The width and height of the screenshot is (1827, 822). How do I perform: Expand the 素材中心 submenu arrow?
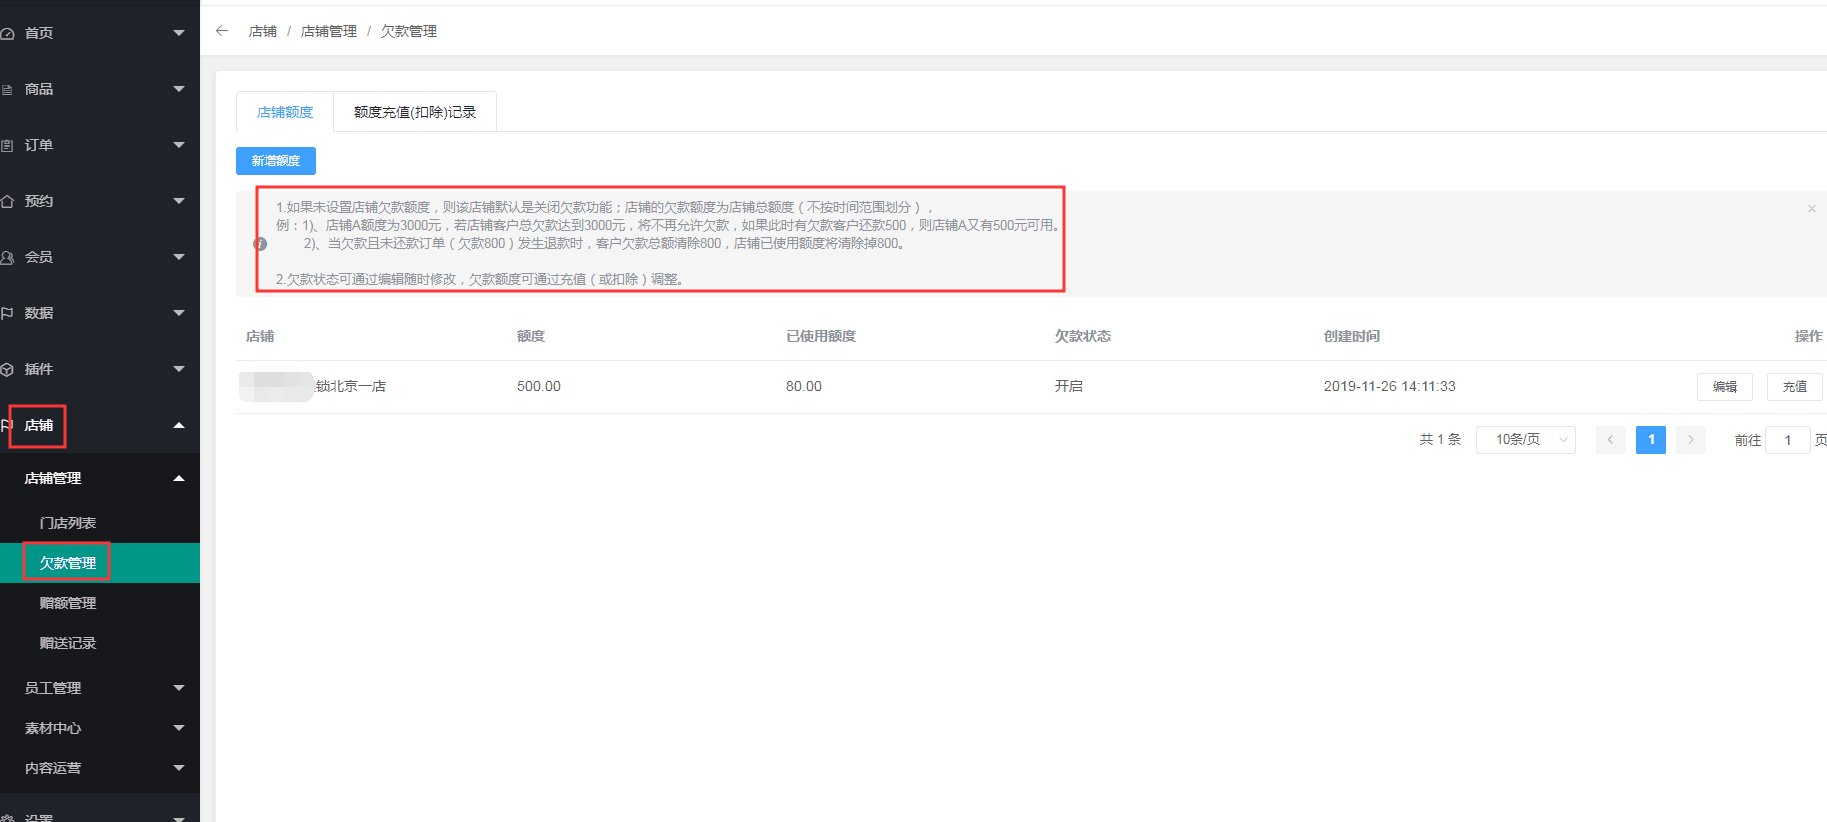(x=179, y=728)
